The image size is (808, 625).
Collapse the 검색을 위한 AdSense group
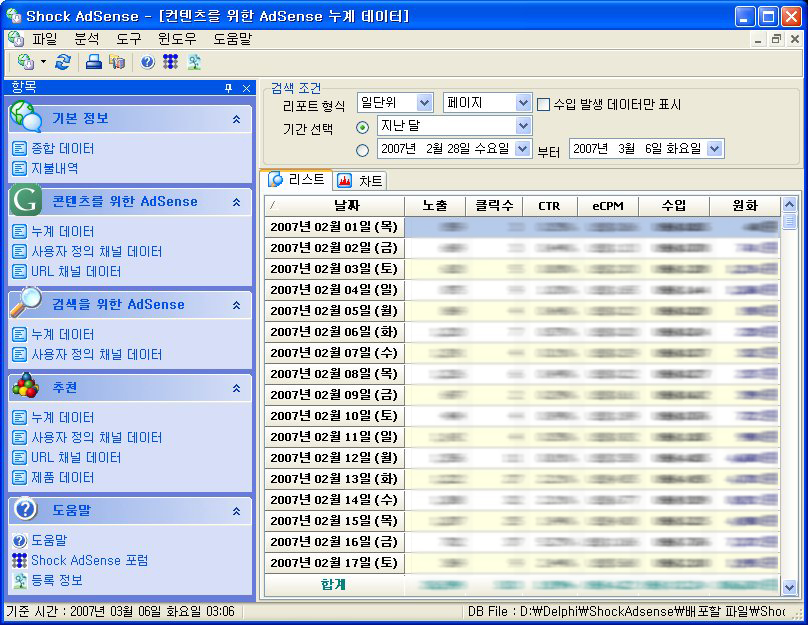click(x=236, y=305)
